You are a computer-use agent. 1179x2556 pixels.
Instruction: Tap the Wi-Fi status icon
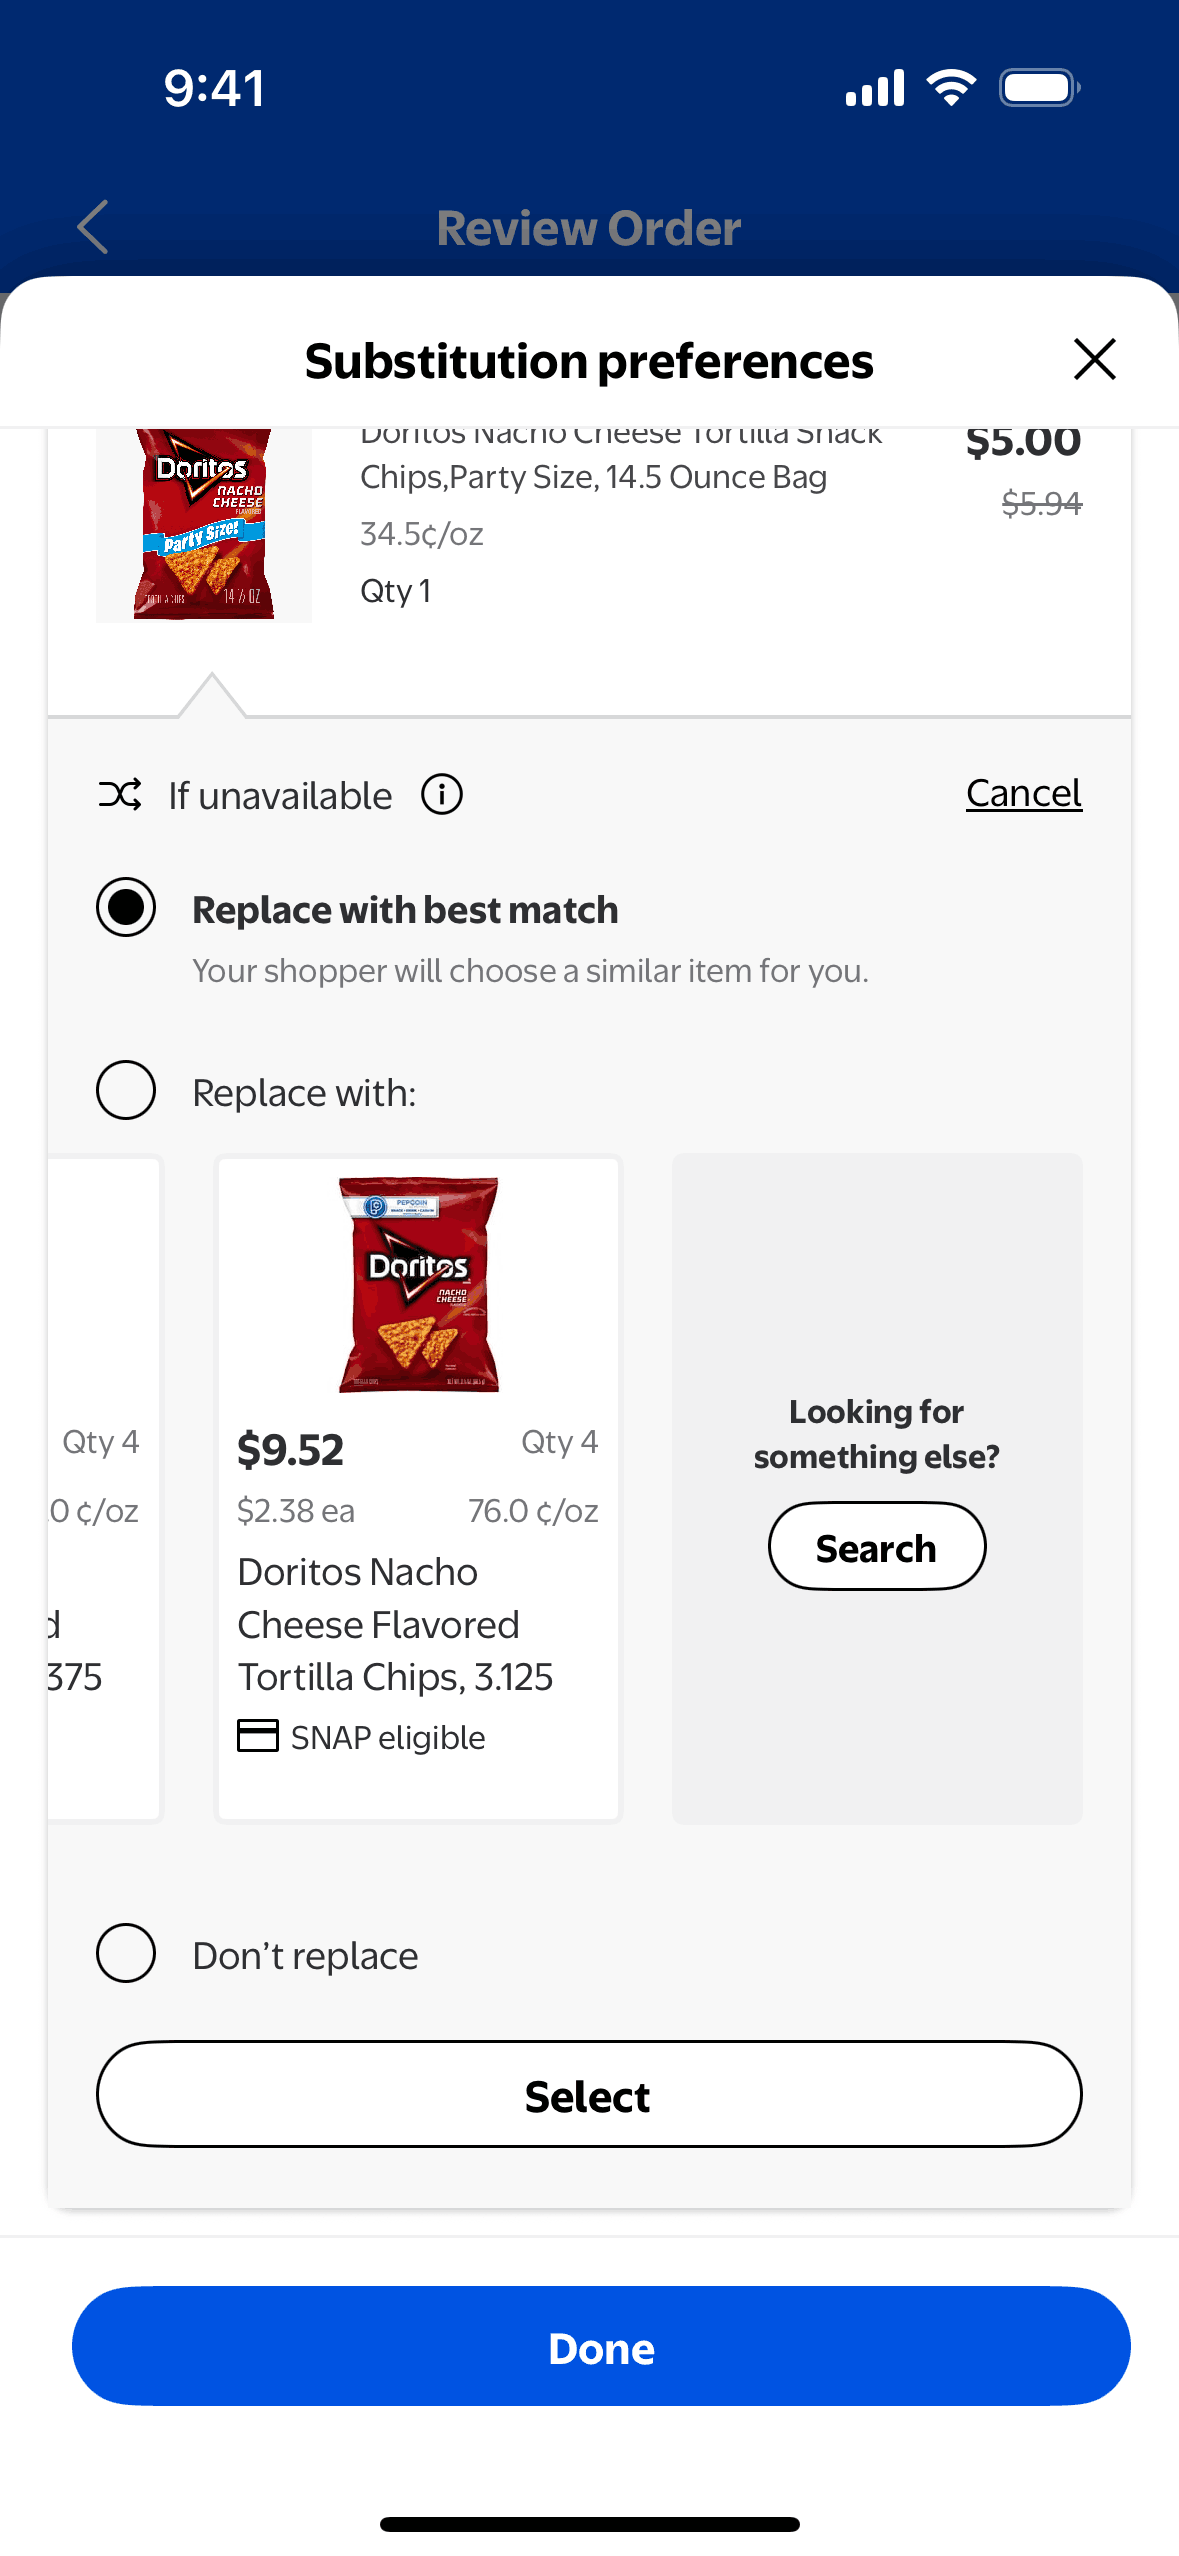click(951, 88)
